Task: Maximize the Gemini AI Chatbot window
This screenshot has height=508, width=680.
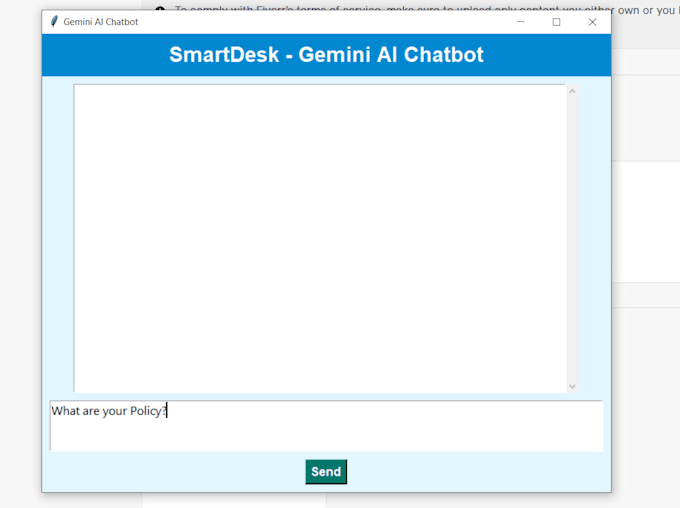Action: point(556,22)
